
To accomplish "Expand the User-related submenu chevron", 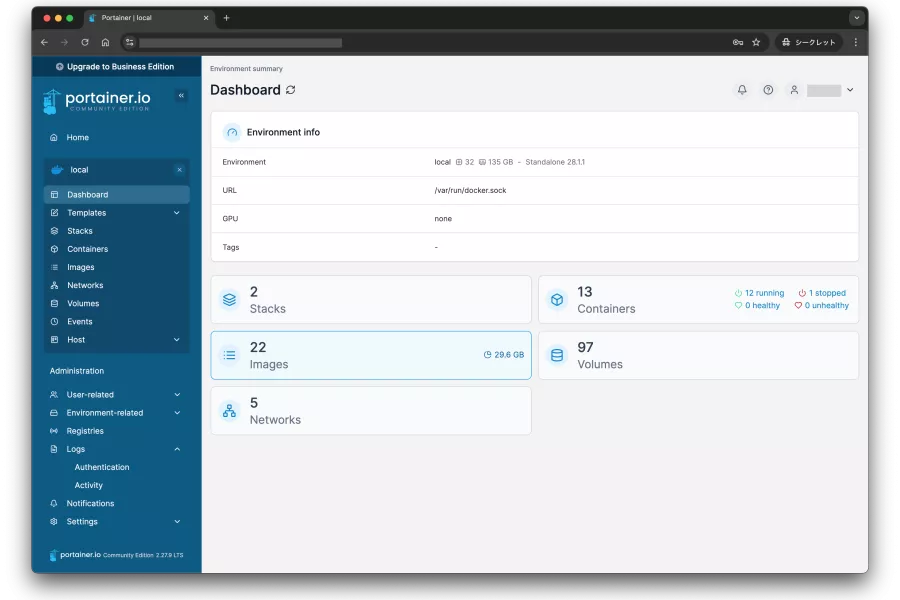I will 177,394.
